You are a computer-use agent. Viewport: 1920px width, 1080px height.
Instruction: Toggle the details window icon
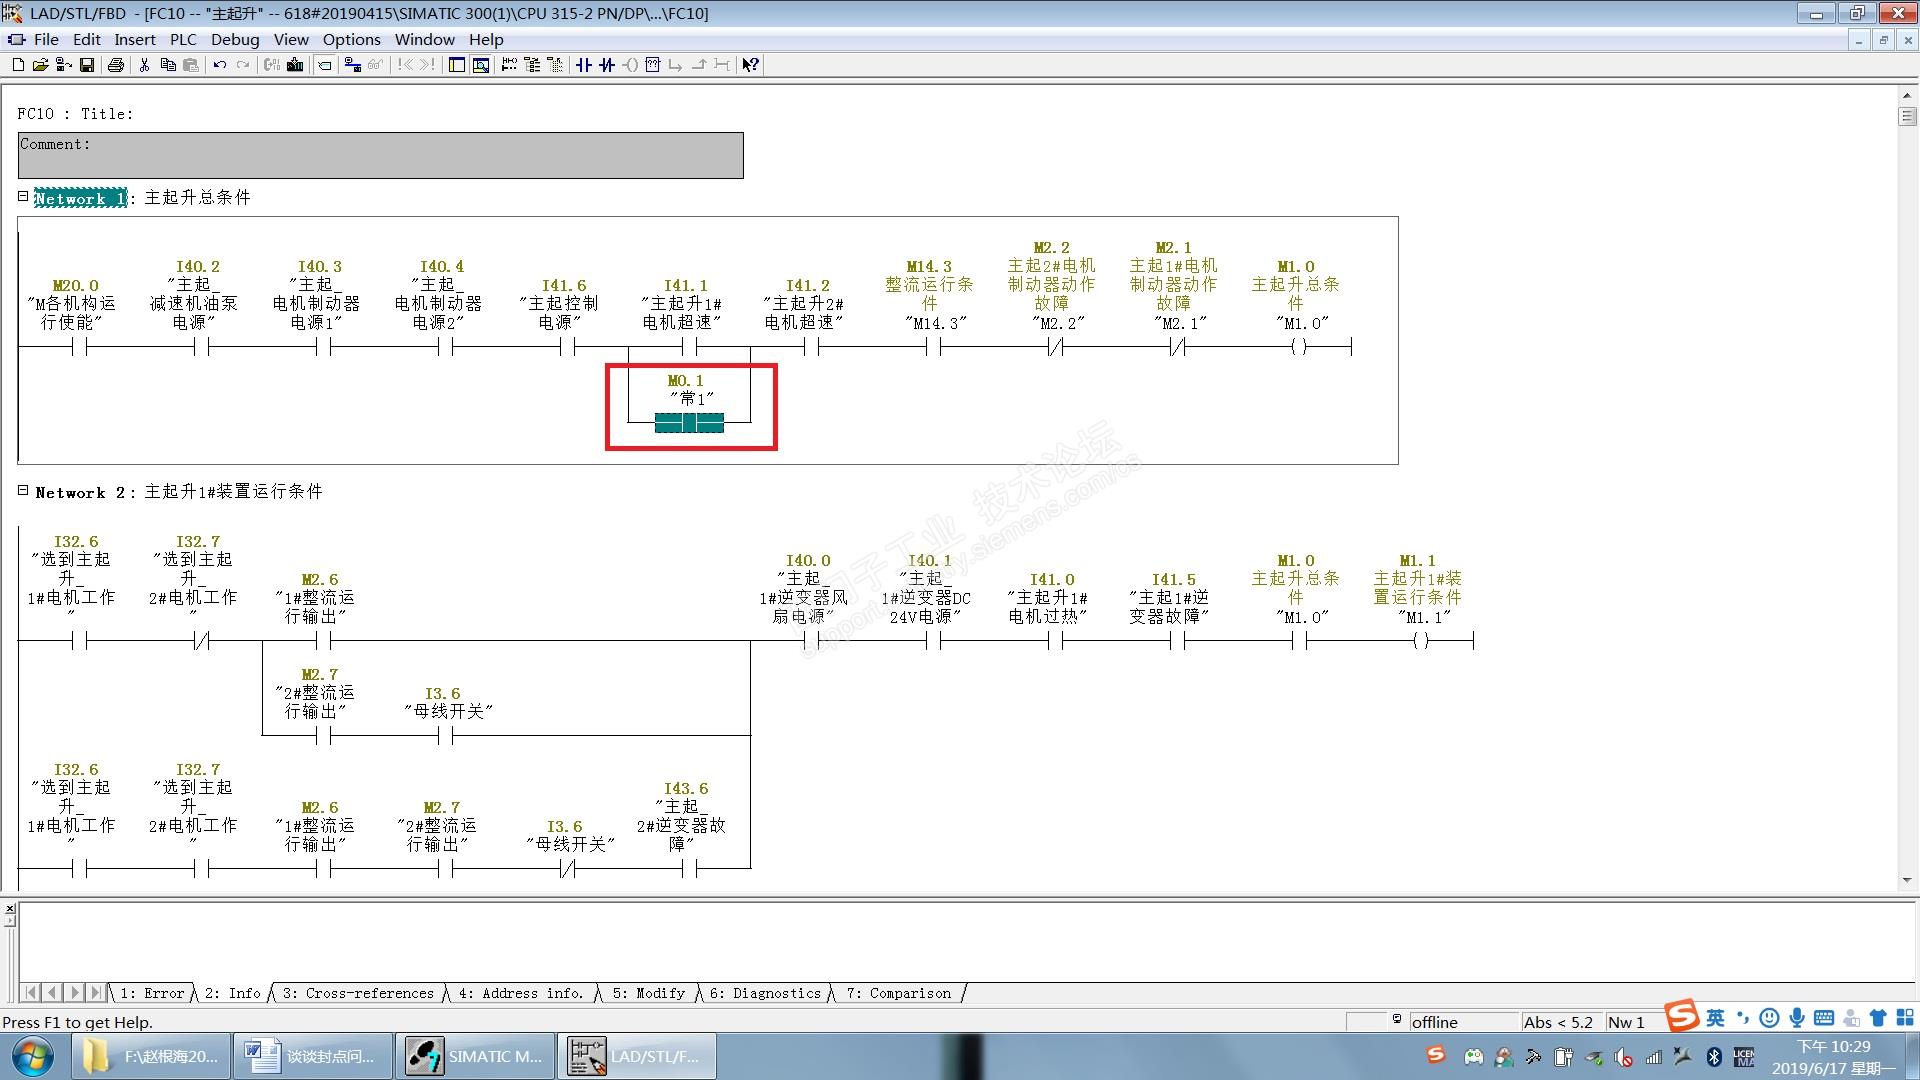point(481,65)
